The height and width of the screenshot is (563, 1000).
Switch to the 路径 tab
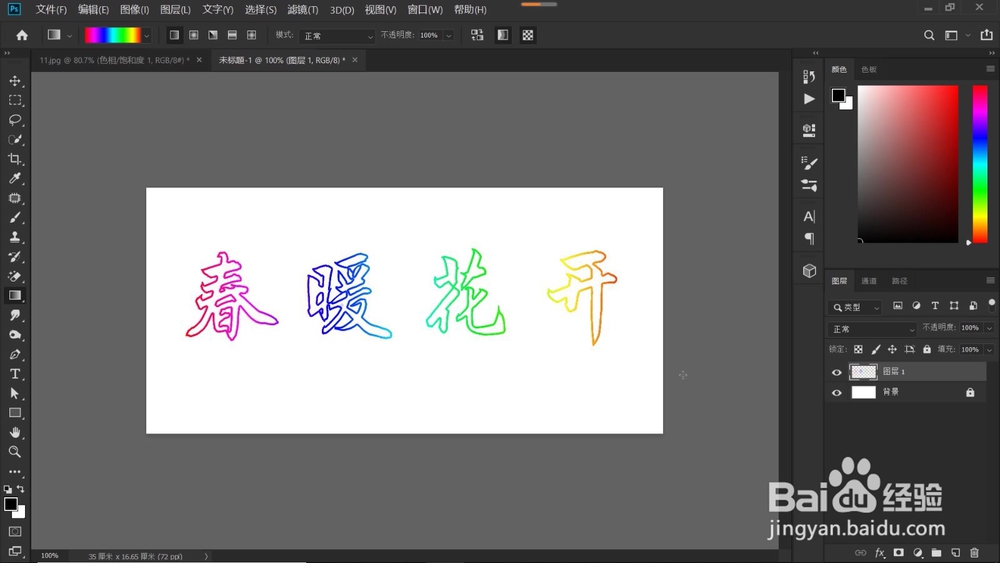point(899,281)
